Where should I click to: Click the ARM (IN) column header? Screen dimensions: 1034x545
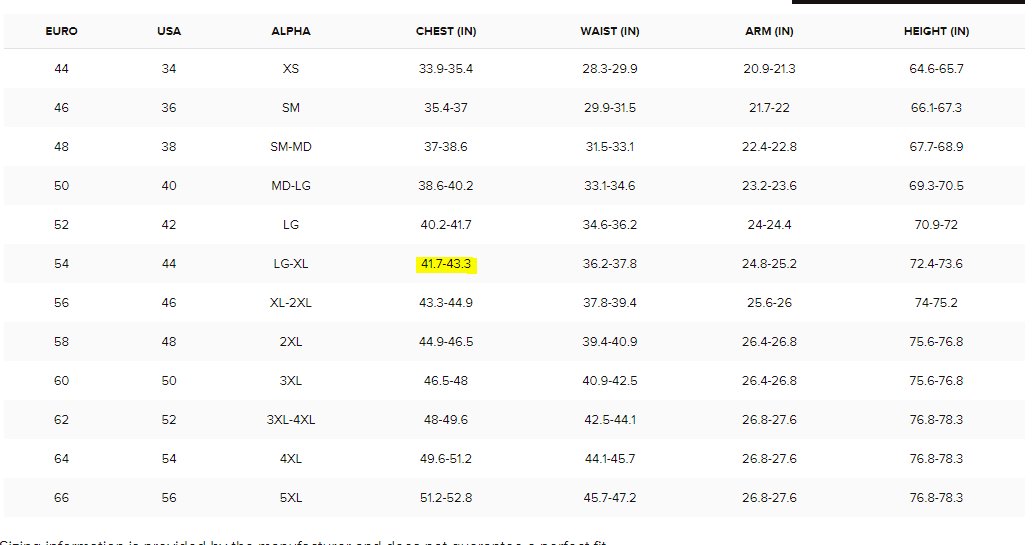[769, 31]
